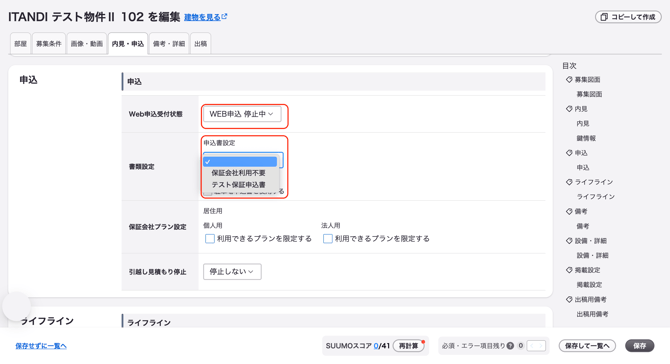Check 法人用 利用できるプランを限定する checkbox
The width and height of the screenshot is (670, 364).
[328, 238]
